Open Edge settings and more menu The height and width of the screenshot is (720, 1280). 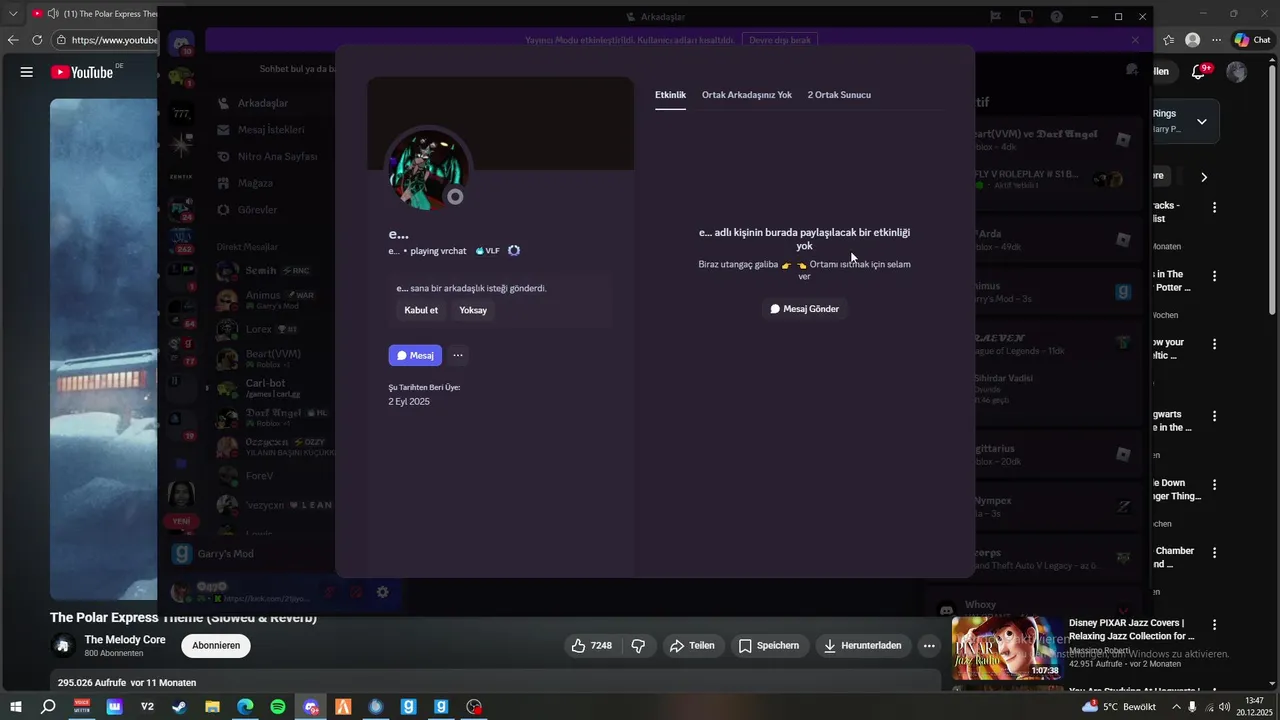click(1216, 40)
